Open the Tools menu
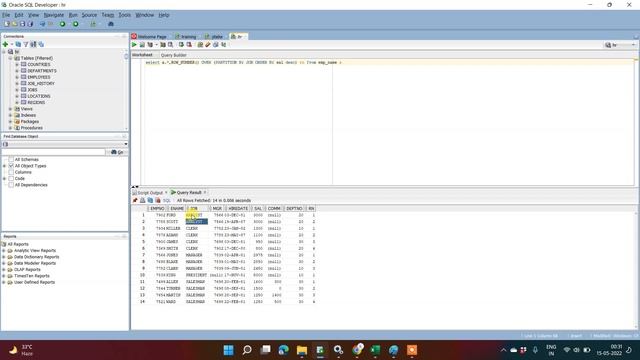Image resolution: width=640 pixels, height=360 pixels. point(124,15)
